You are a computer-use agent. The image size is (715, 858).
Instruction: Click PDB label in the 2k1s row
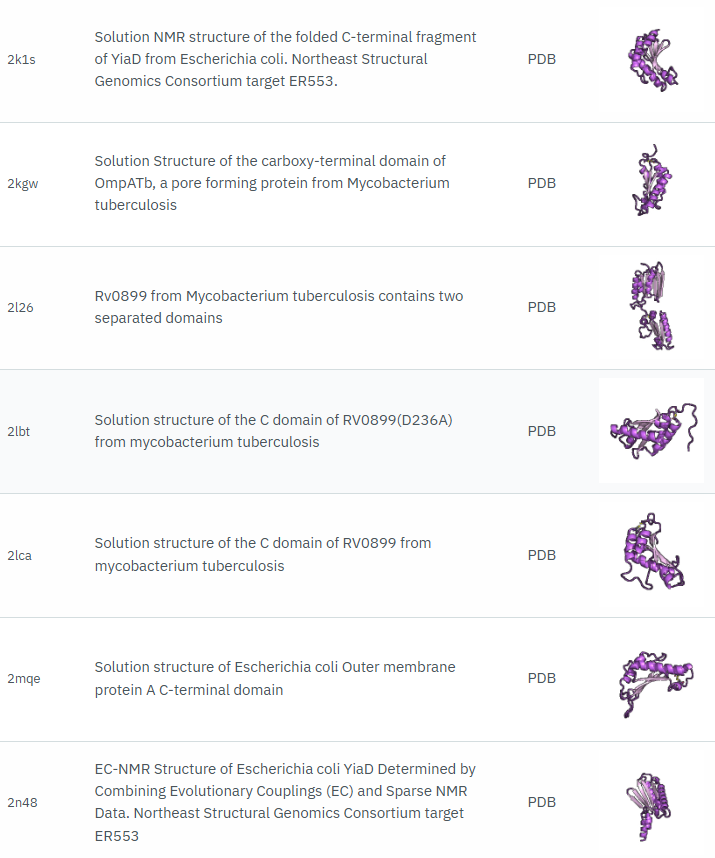(x=541, y=59)
